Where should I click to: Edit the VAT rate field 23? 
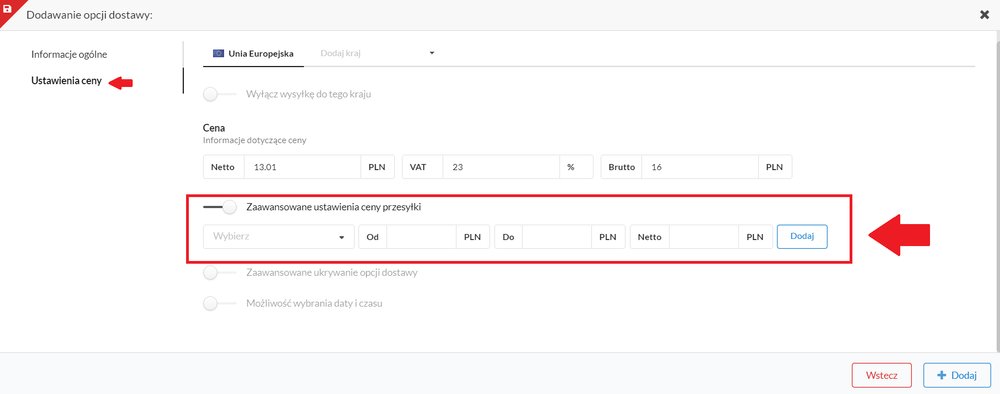pyautogui.click(x=501, y=167)
